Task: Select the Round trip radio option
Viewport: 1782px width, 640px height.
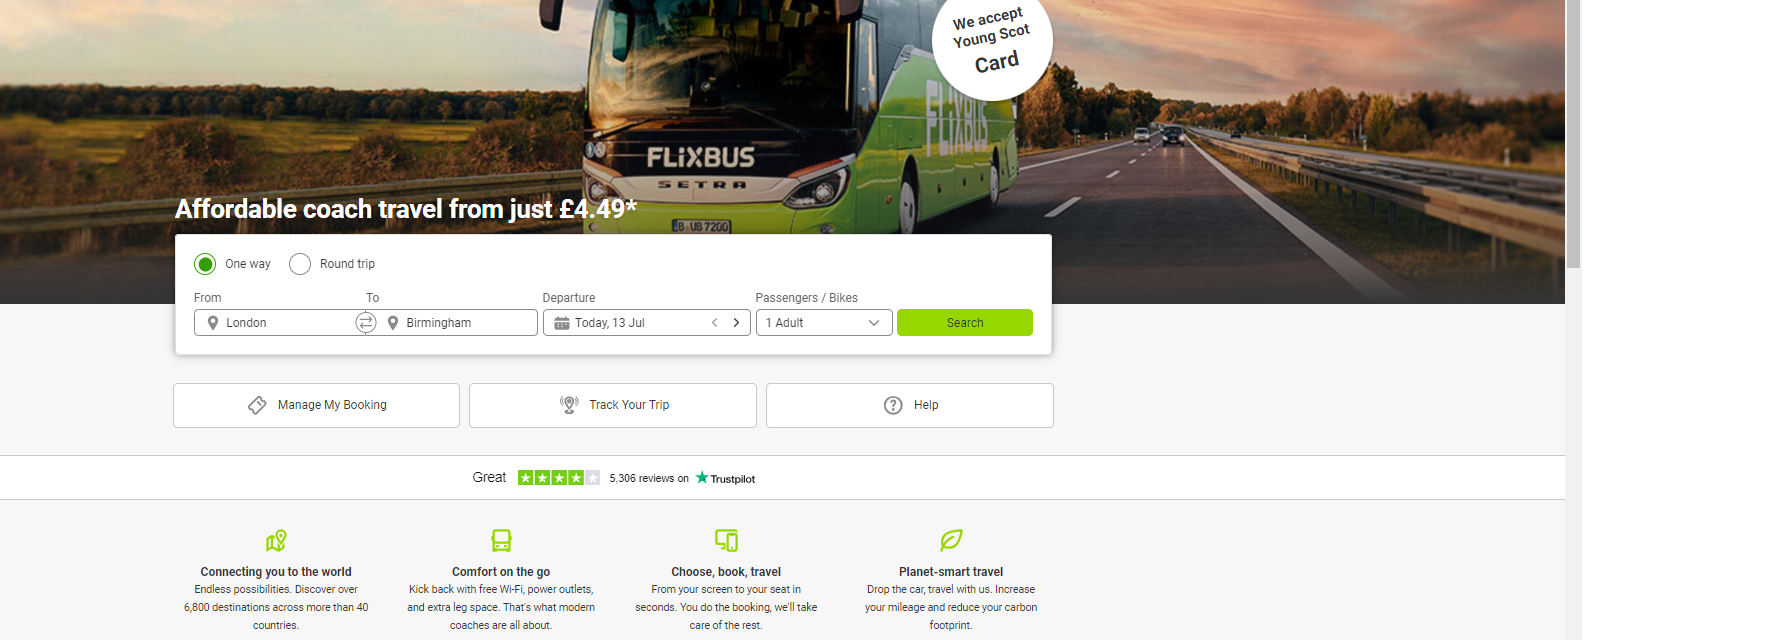Action: pos(300,264)
